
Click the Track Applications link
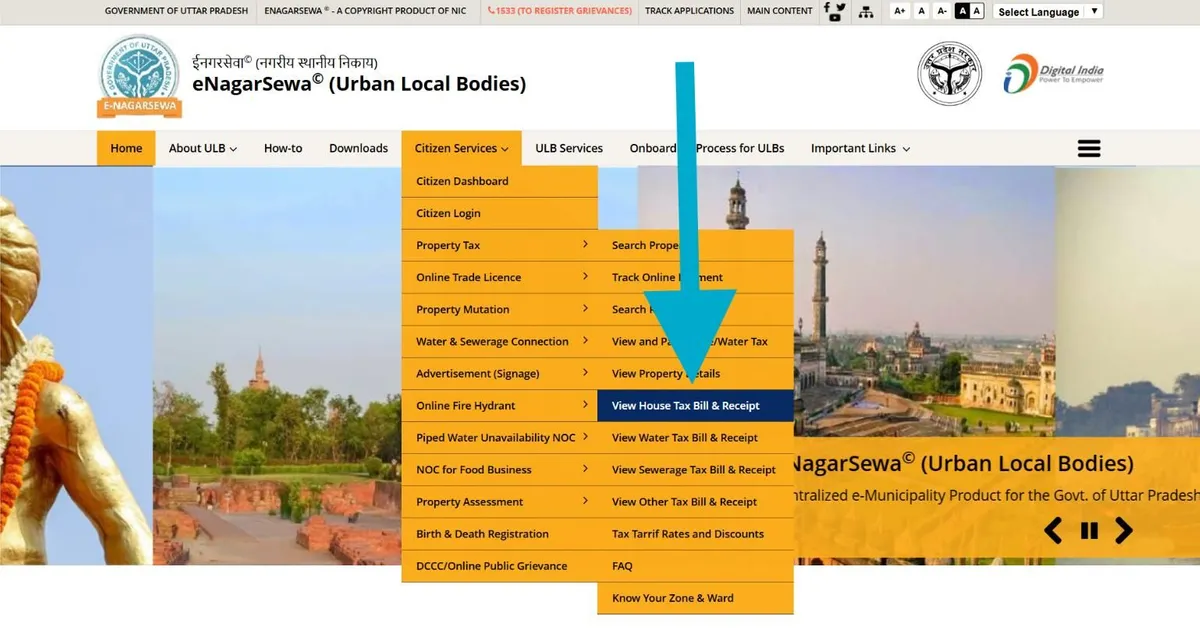point(689,11)
